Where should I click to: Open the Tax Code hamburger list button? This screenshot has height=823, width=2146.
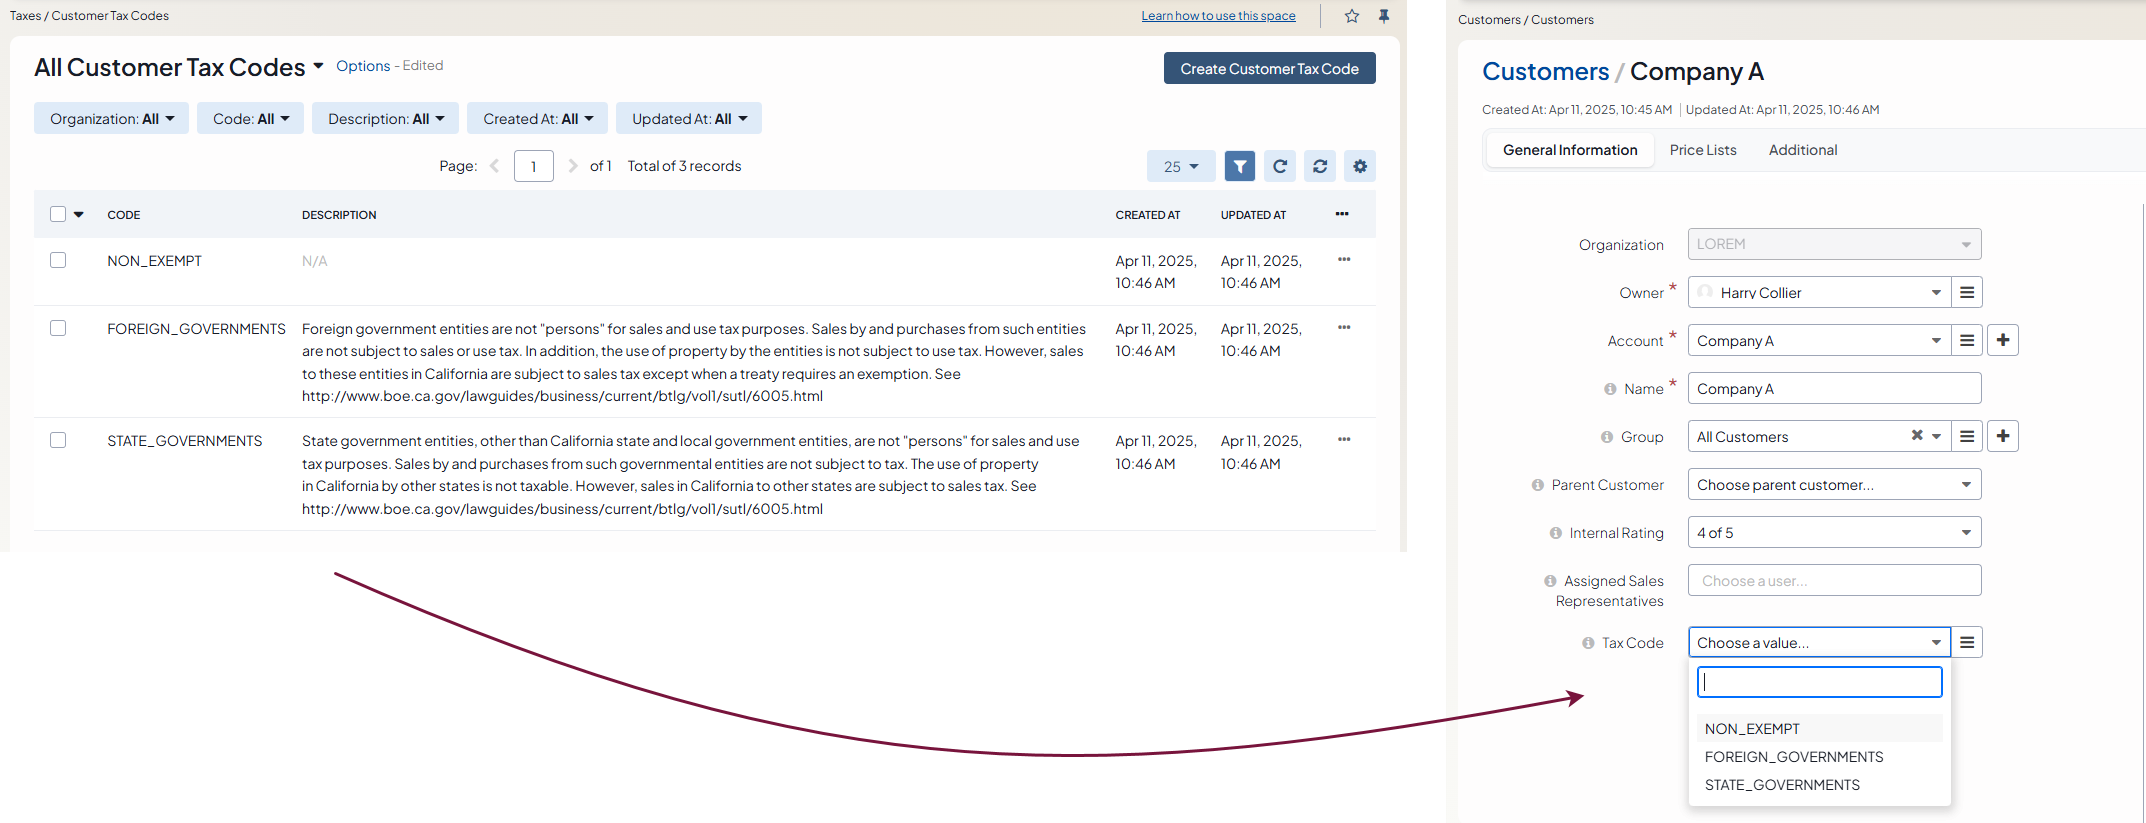point(1966,642)
